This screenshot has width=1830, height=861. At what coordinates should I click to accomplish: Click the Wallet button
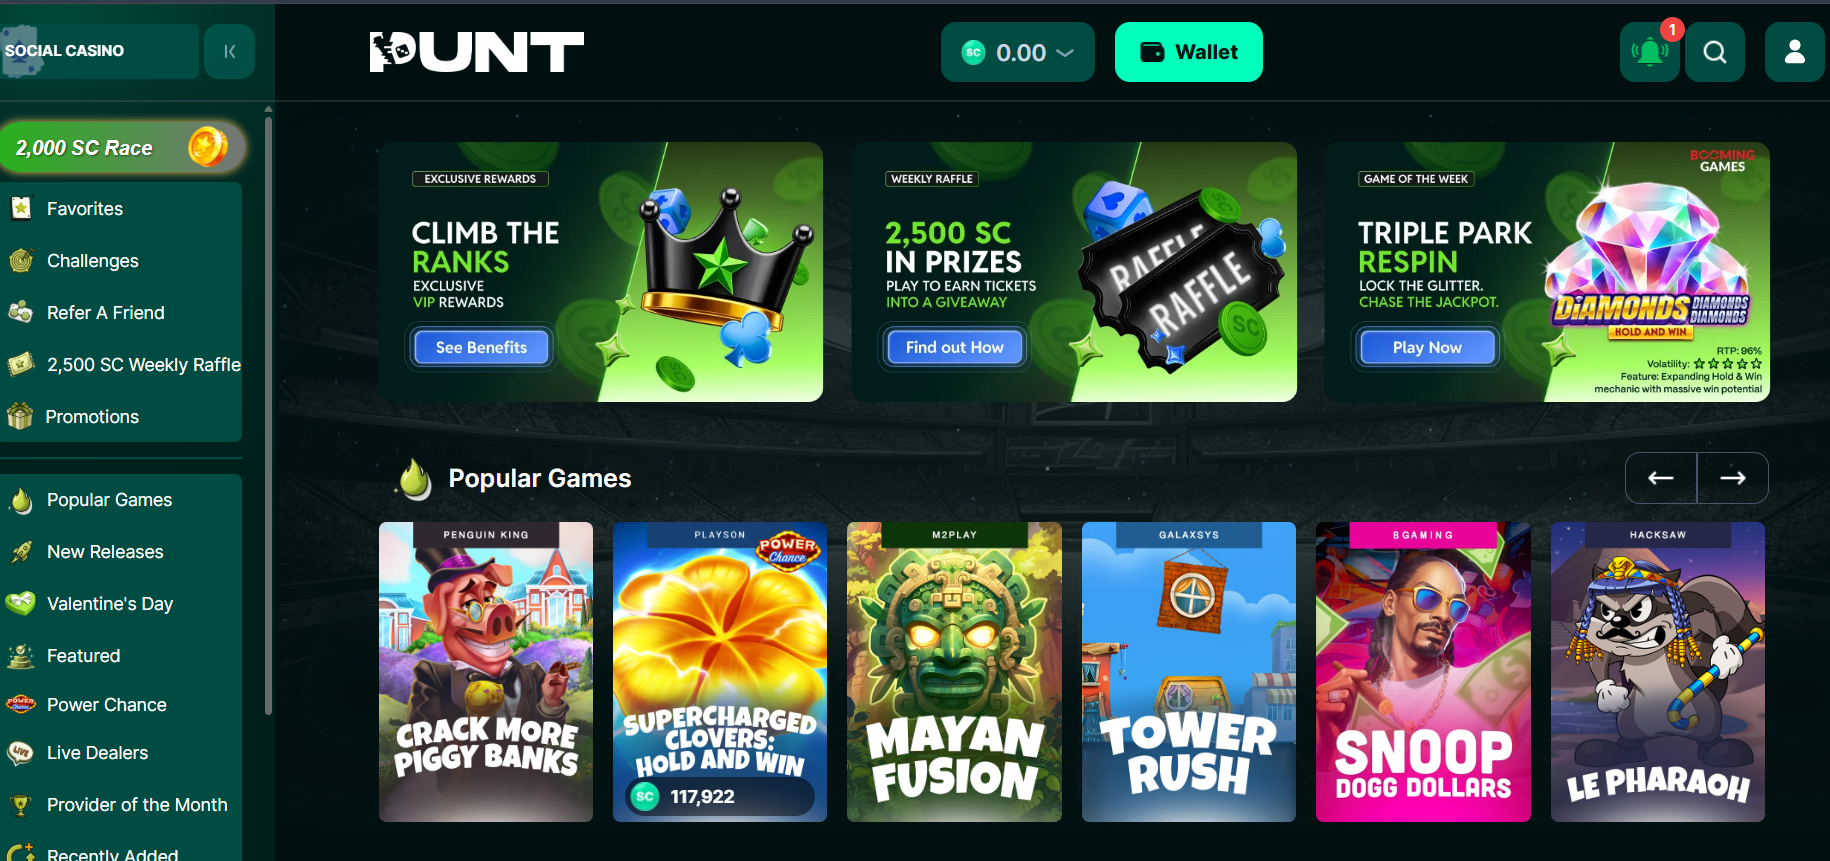pos(1189,52)
